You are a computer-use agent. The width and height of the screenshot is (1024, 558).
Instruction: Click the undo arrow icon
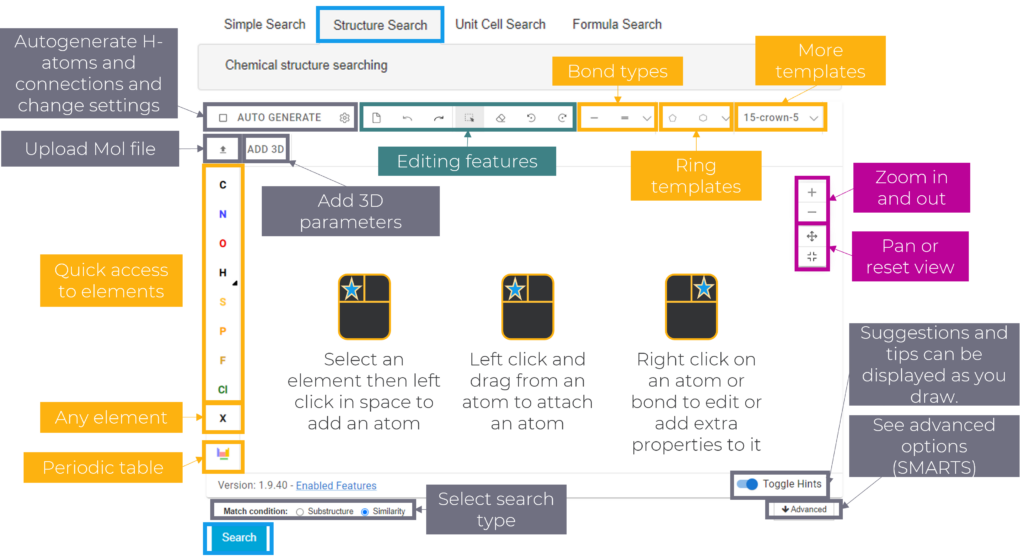[x=407, y=118]
